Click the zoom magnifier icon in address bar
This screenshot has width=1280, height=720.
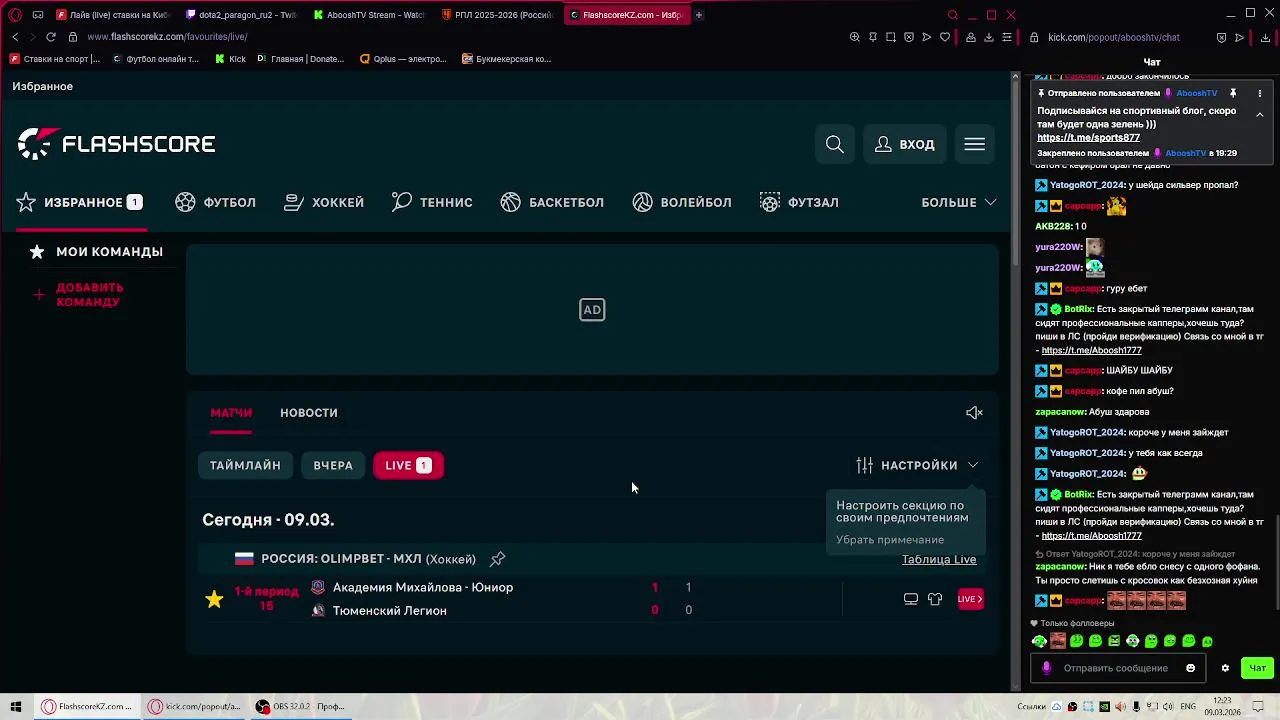click(x=855, y=37)
